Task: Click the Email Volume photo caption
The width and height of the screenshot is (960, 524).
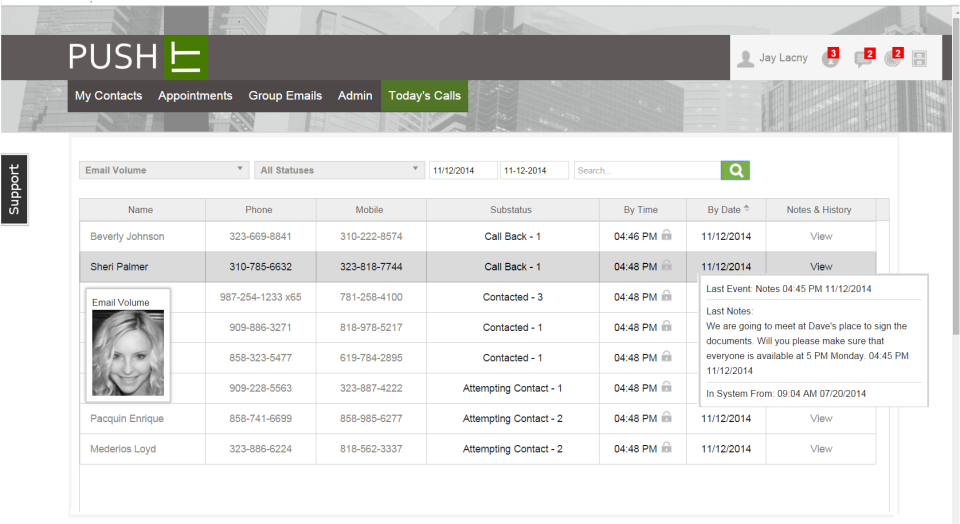Action: pyautogui.click(x=121, y=302)
